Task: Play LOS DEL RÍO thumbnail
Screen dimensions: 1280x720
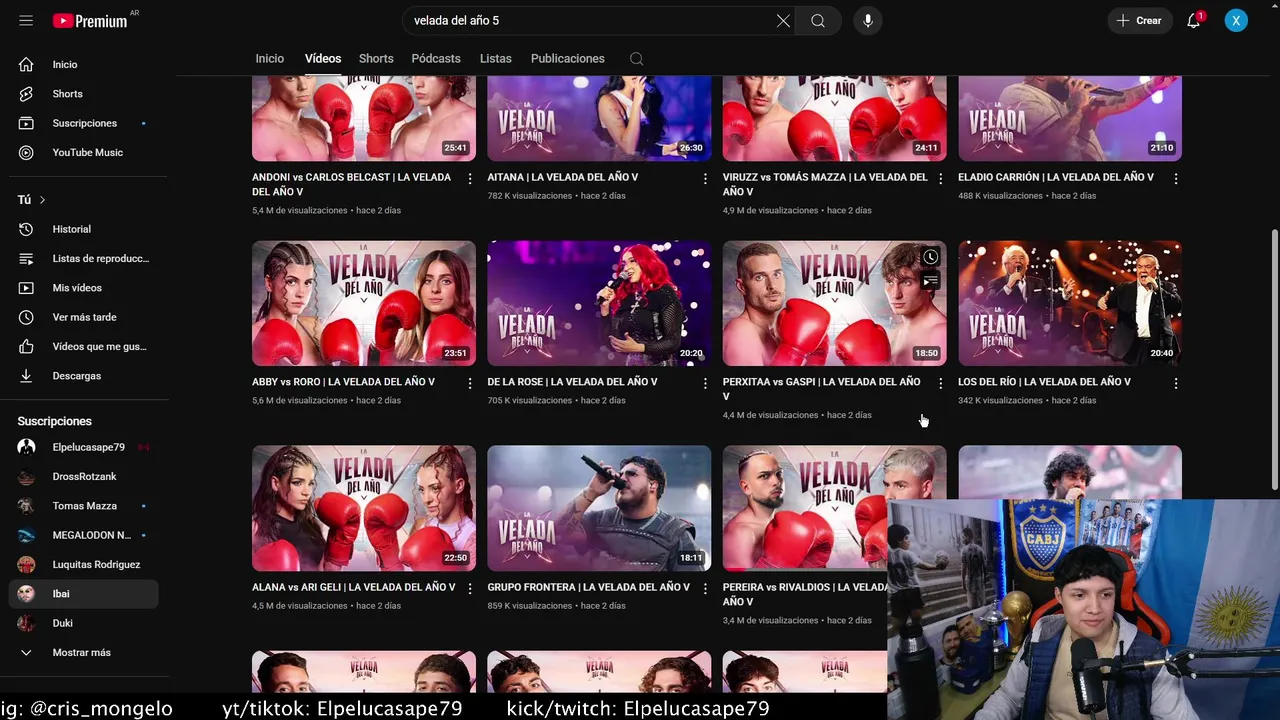Action: point(1070,303)
